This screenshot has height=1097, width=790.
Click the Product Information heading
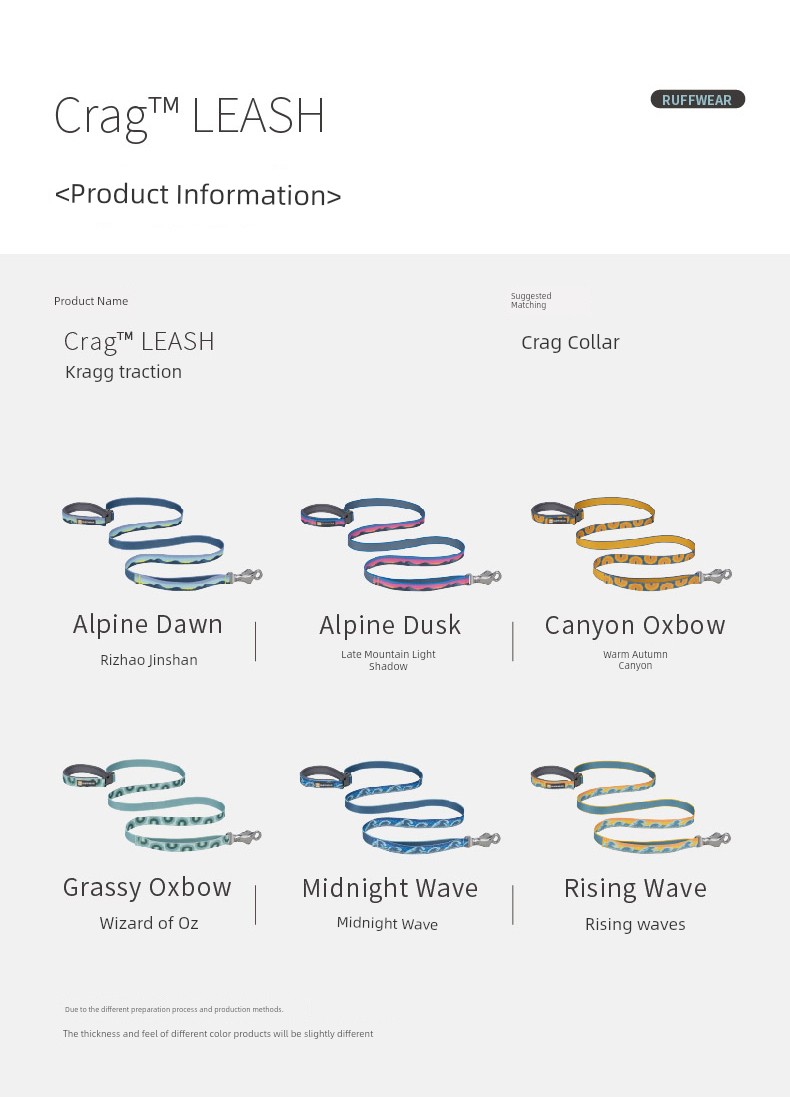tap(198, 194)
